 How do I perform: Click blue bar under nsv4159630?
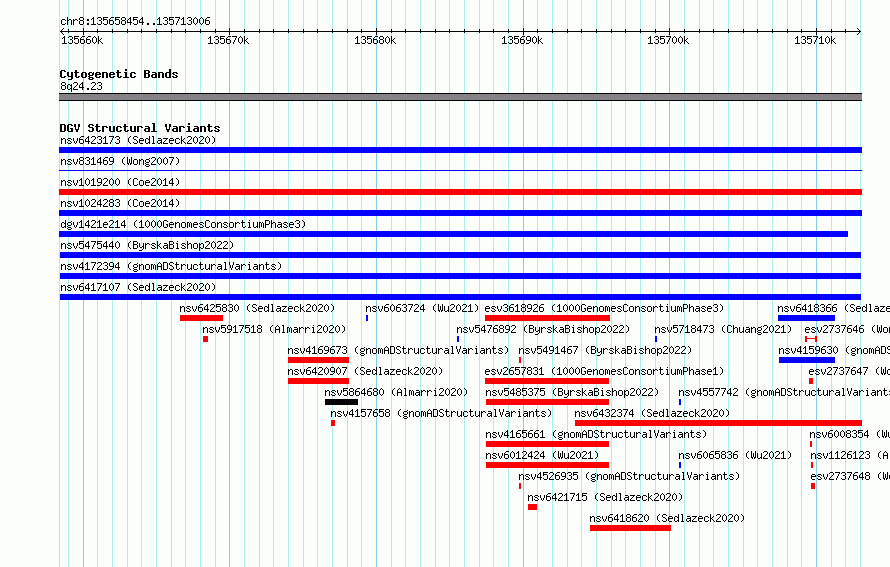click(x=807, y=360)
